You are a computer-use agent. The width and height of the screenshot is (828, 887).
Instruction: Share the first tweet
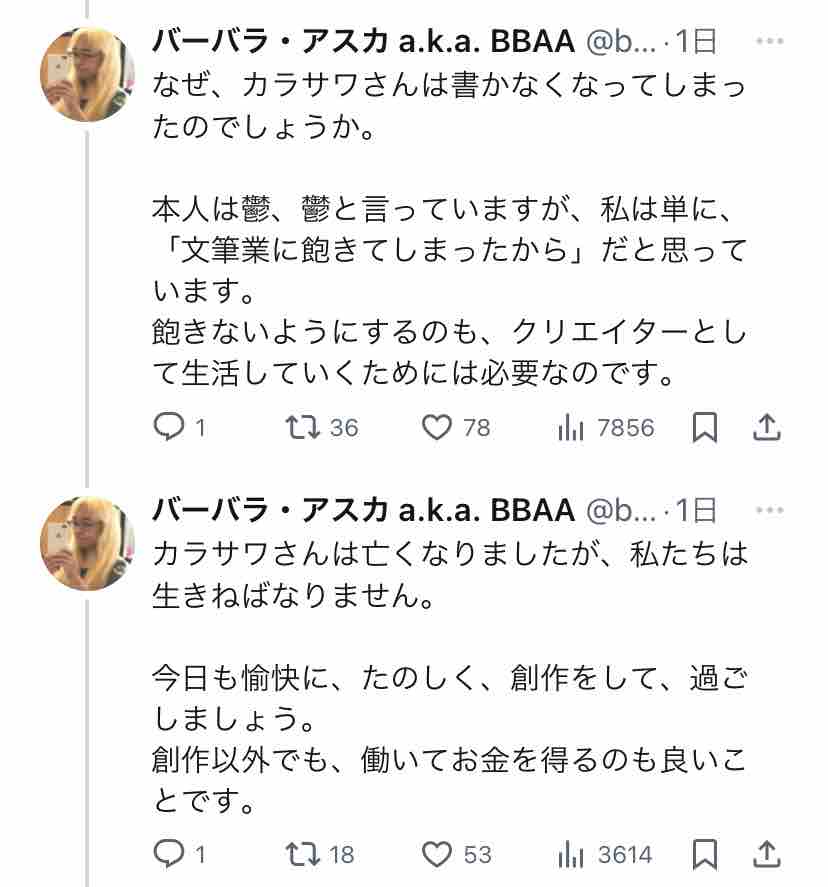[766, 428]
